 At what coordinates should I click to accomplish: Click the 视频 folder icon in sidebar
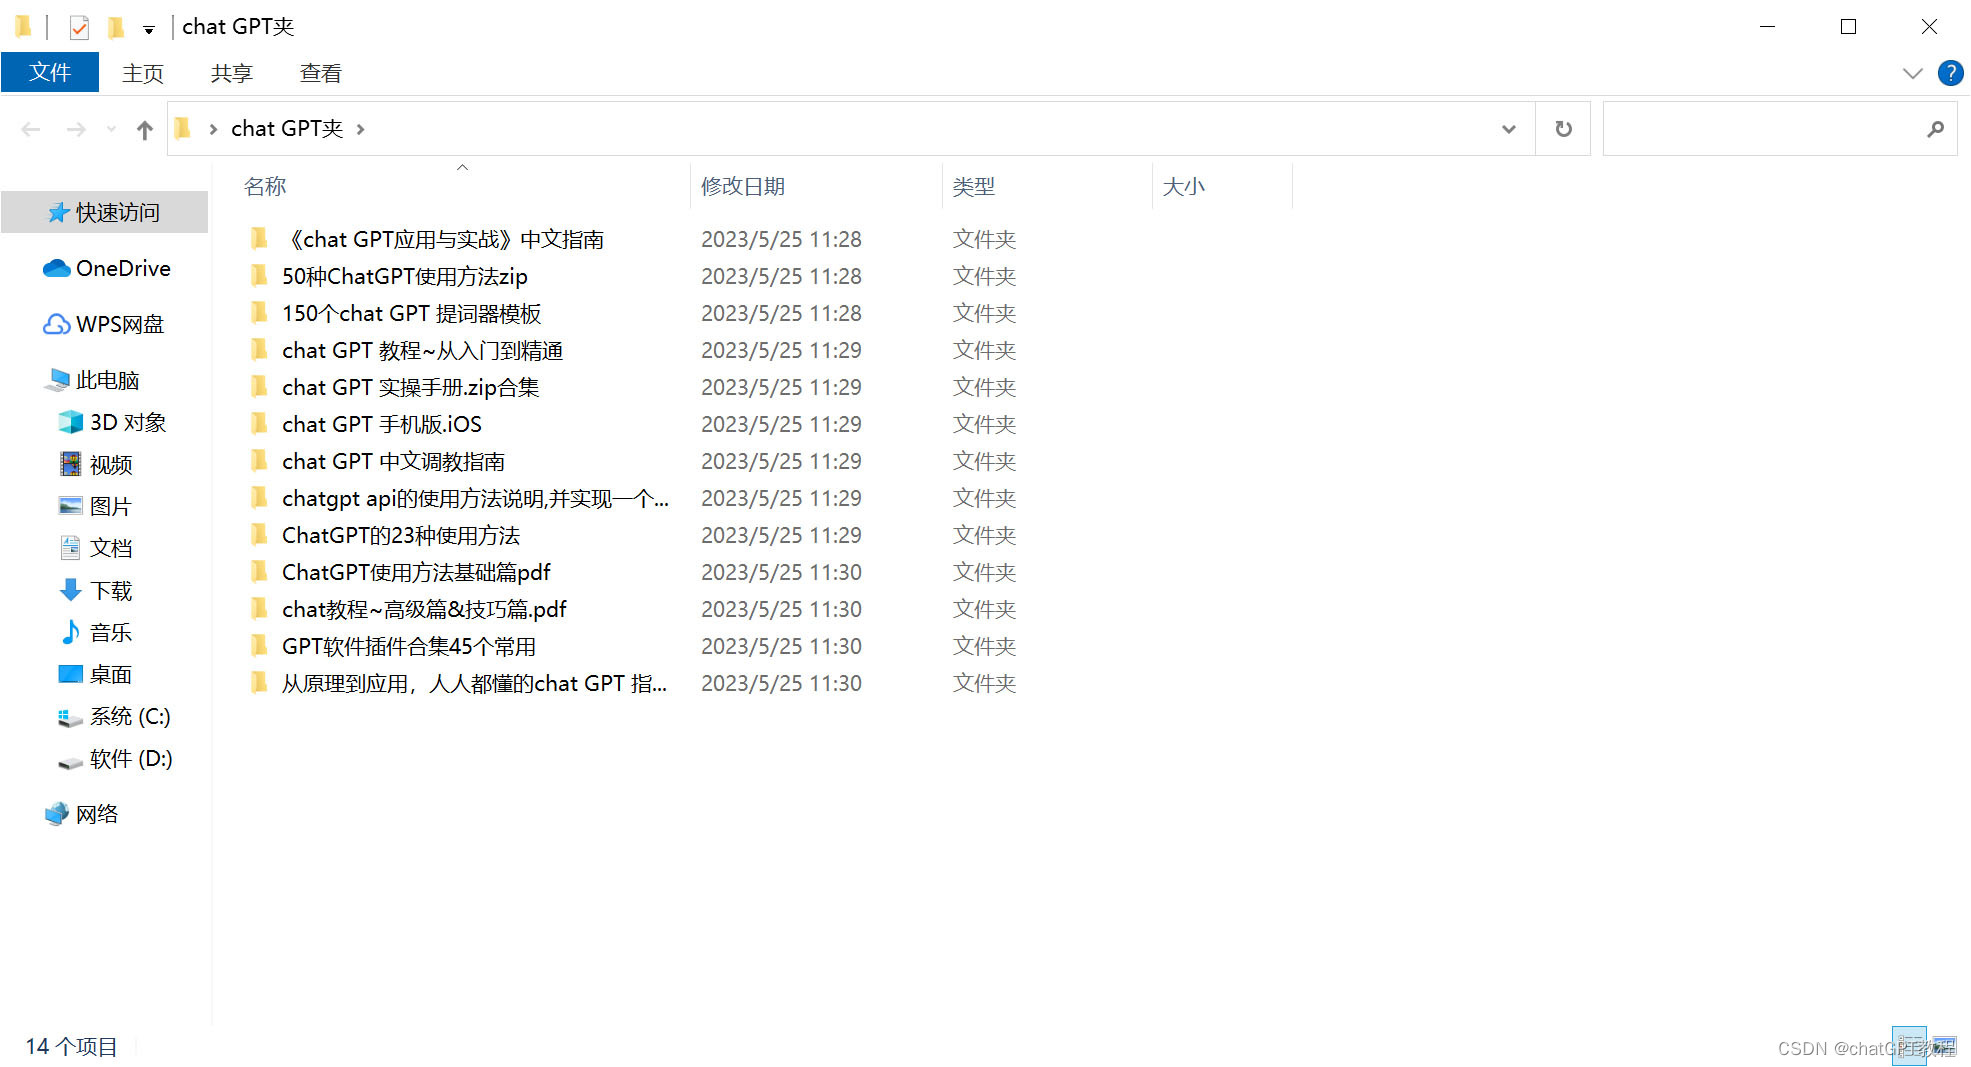tap(71, 464)
